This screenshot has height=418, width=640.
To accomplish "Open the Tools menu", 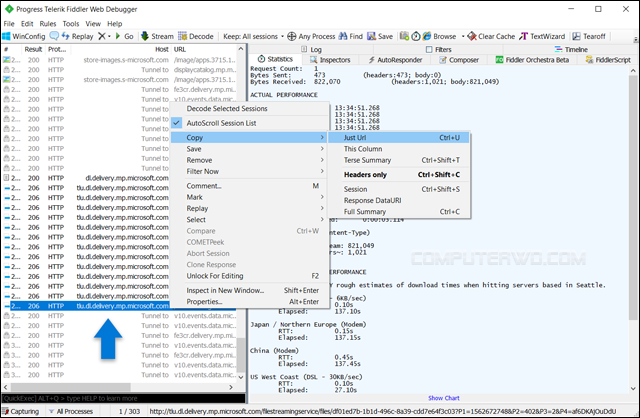I will 71,24.
